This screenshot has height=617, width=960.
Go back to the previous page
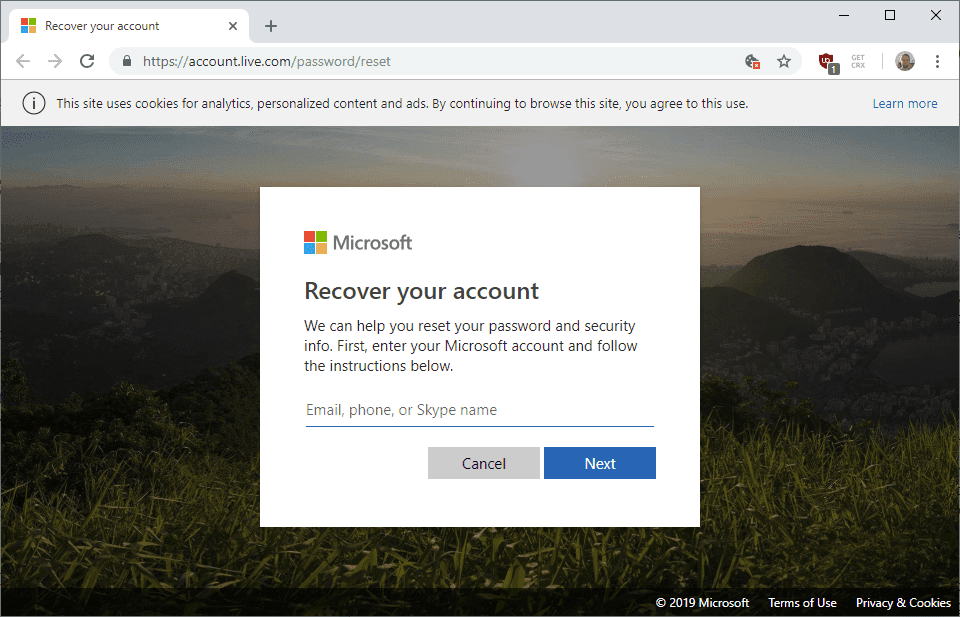pyautogui.click(x=23, y=62)
